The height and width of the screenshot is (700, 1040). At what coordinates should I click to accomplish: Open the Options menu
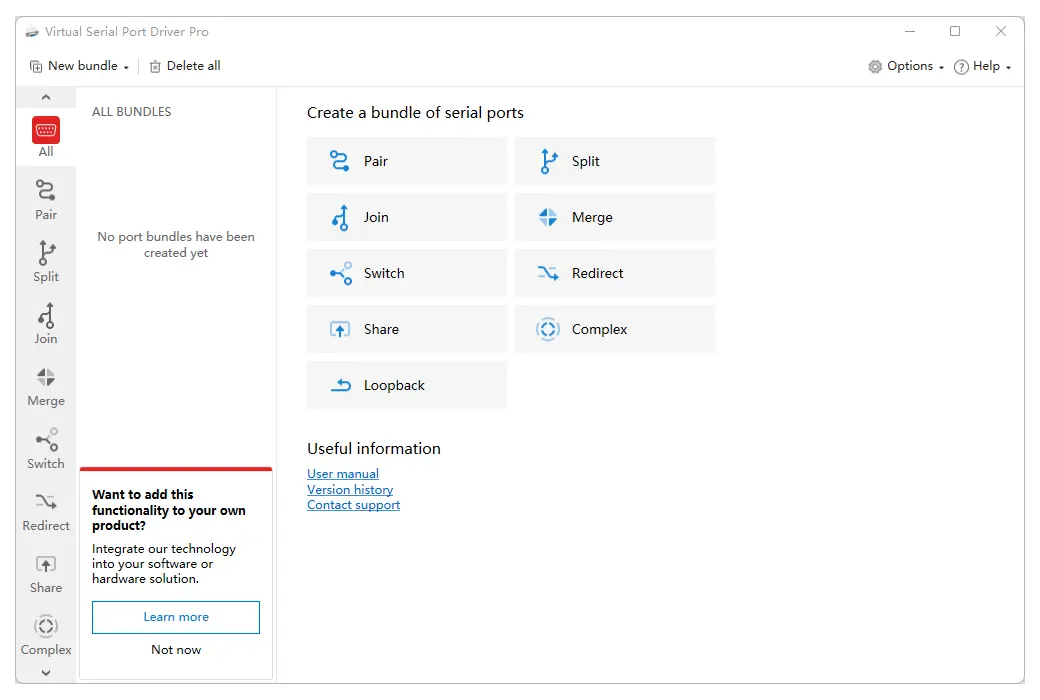(906, 66)
